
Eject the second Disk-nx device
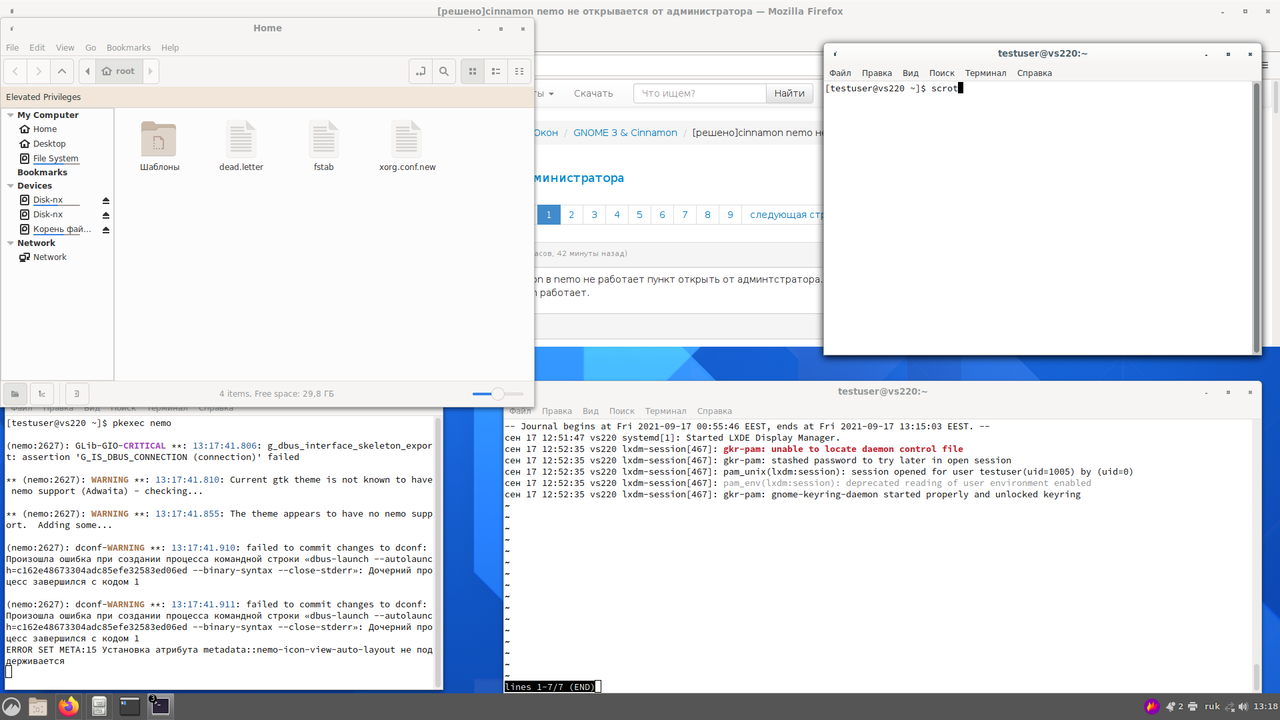click(x=106, y=215)
